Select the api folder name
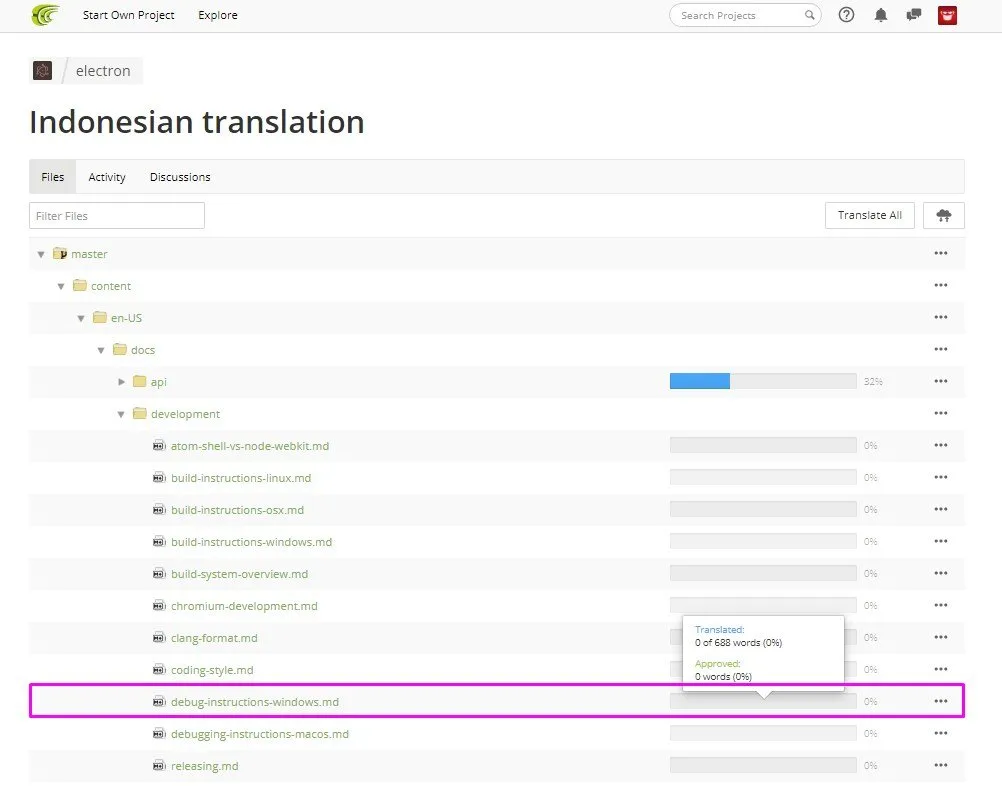This screenshot has height=786, width=1002. click(158, 382)
